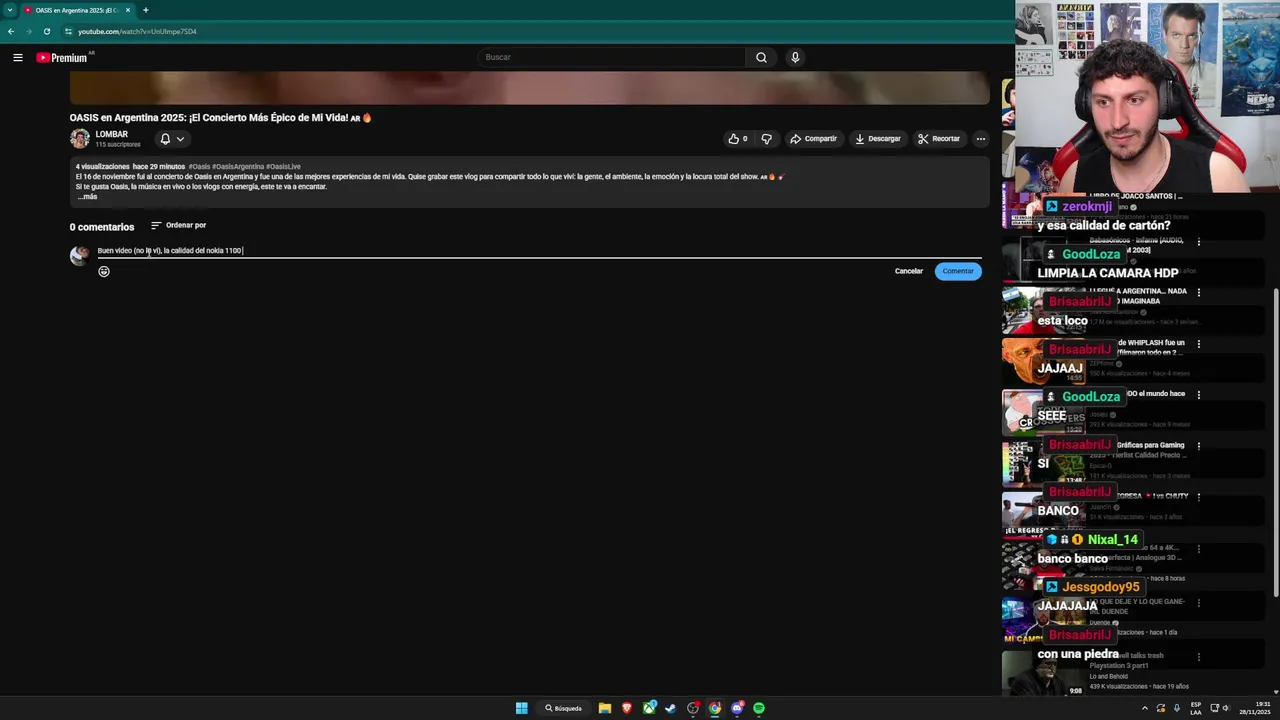1280x720 pixels.
Task: Select the OASIS en Argentina browser tab
Action: click(77, 10)
